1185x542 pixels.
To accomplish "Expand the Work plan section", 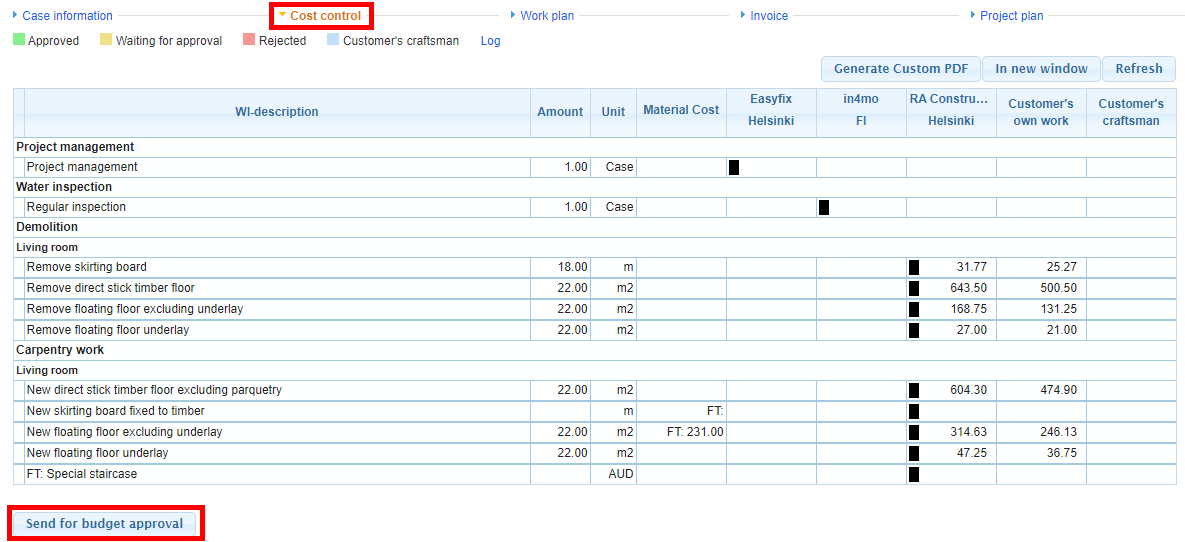I will coord(547,16).
